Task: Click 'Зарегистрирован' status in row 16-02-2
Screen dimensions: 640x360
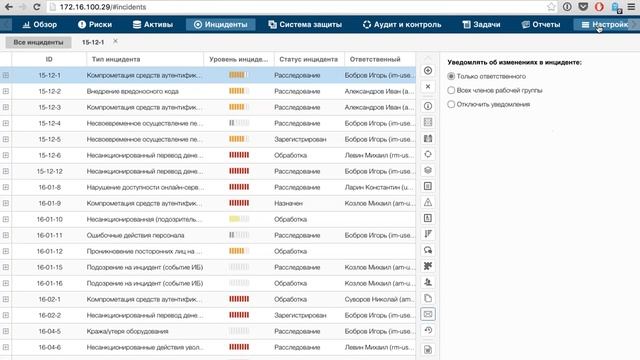Action: [300, 315]
